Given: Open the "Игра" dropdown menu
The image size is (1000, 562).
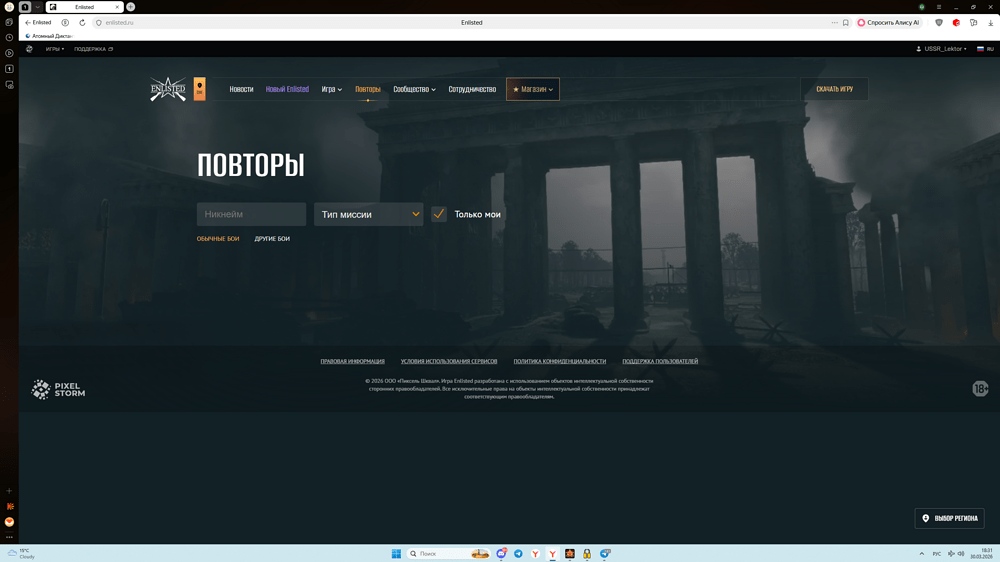Looking at the screenshot, I should click(x=331, y=89).
